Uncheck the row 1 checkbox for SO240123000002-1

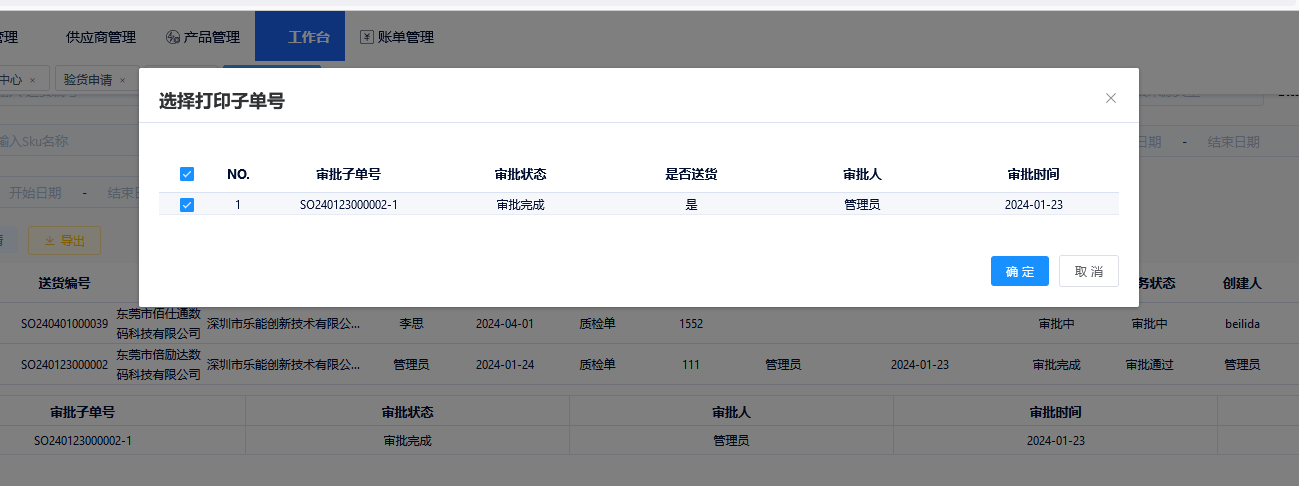[186, 205]
